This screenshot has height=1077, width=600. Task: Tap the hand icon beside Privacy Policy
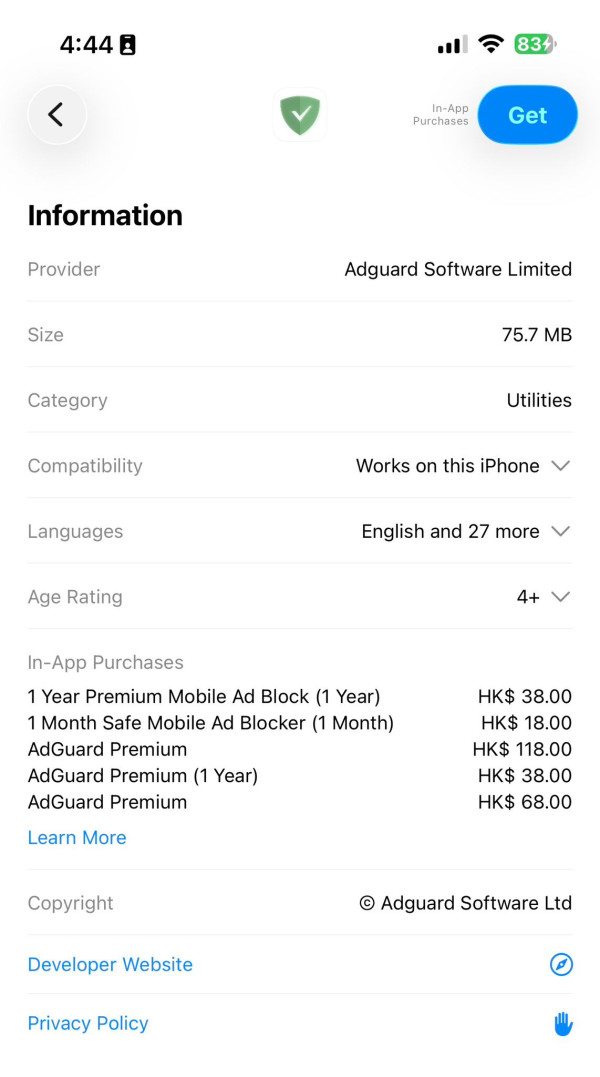(x=563, y=1023)
